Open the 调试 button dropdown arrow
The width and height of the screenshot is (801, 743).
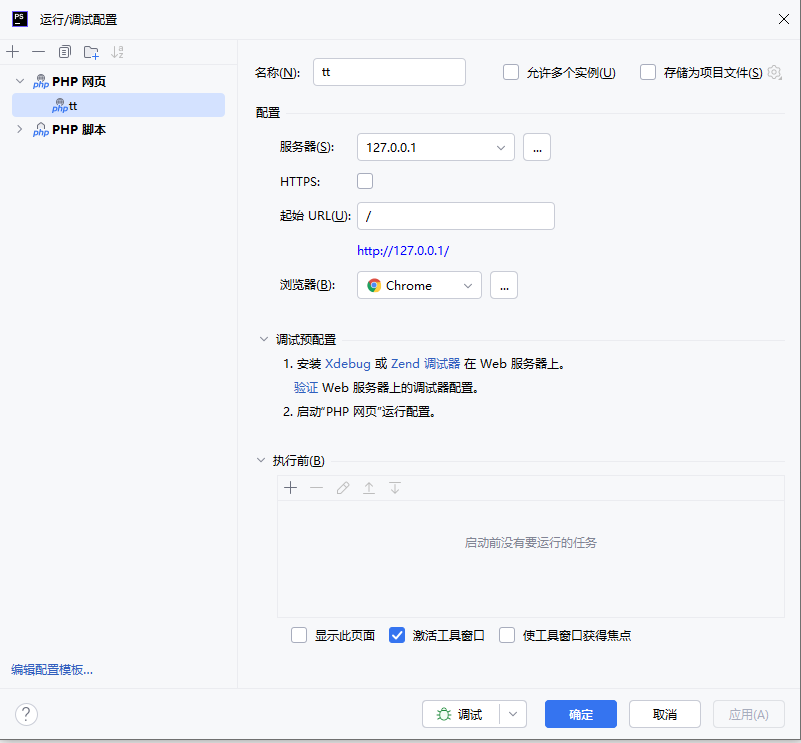(x=513, y=714)
